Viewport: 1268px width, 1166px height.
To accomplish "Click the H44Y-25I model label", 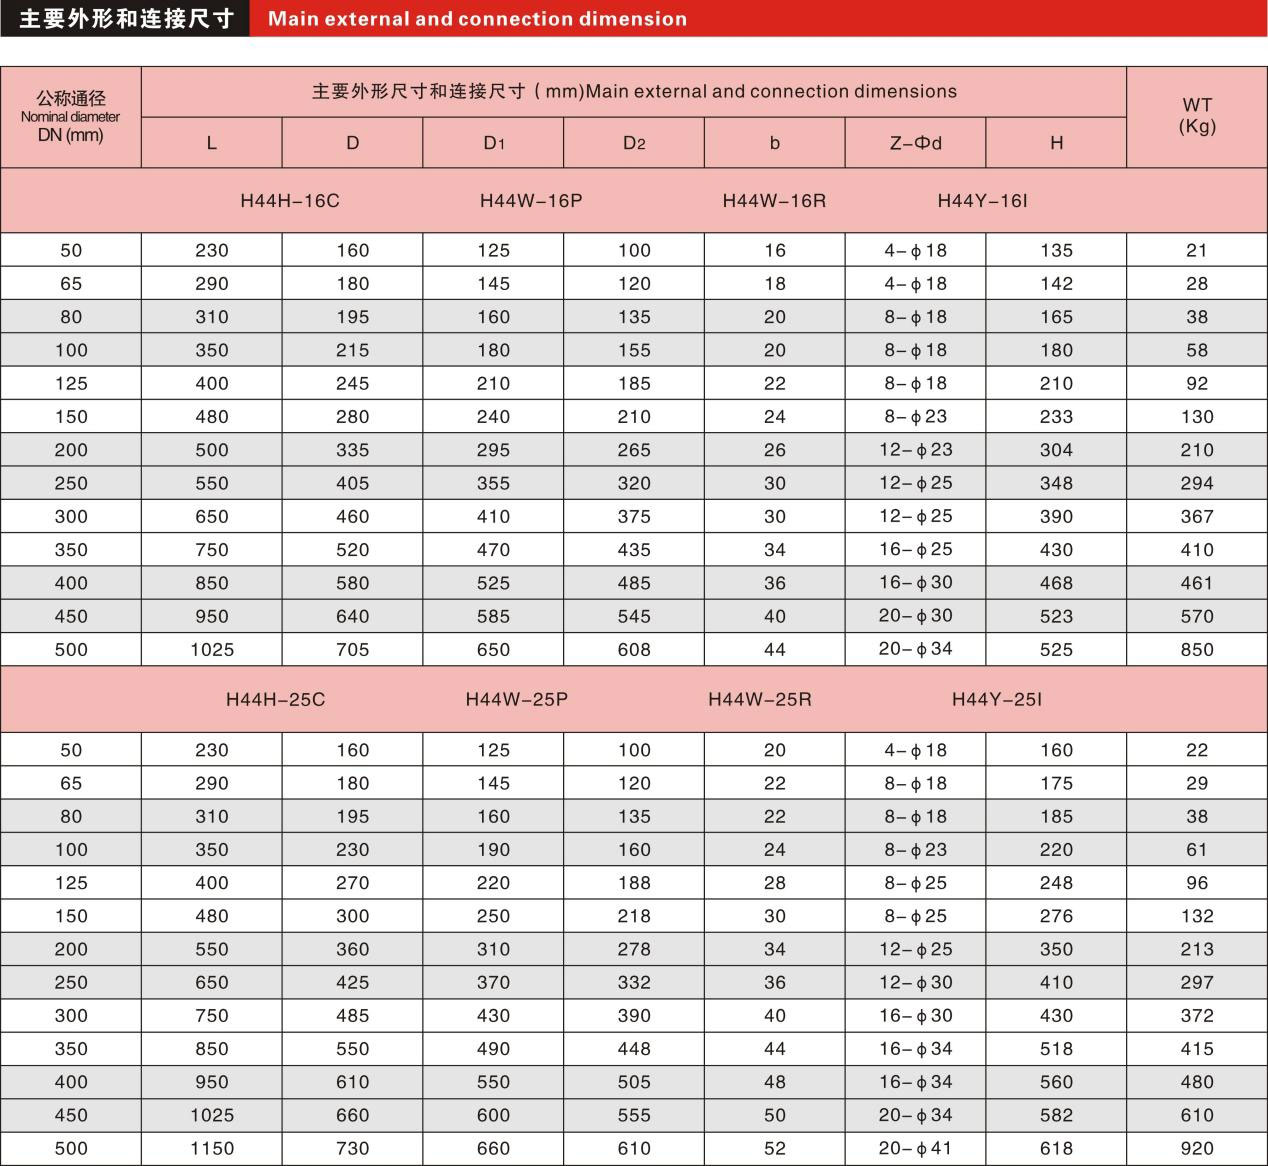I will [x=996, y=700].
